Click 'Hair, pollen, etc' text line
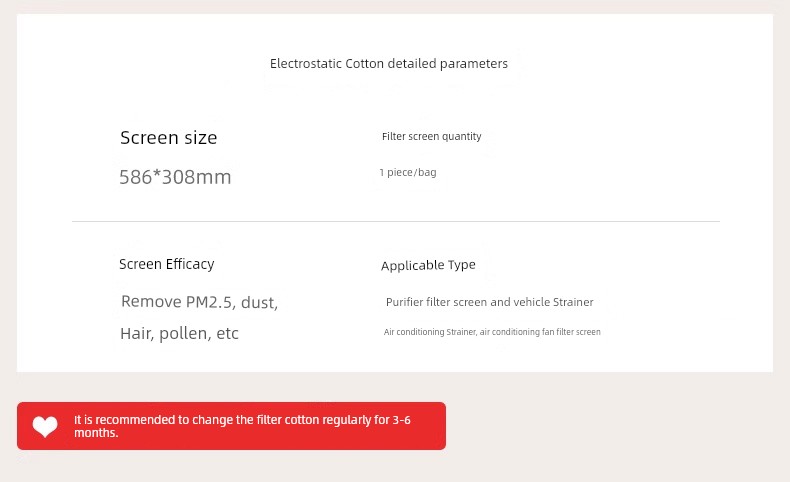The width and height of the screenshot is (790, 482). pyautogui.click(x=179, y=333)
